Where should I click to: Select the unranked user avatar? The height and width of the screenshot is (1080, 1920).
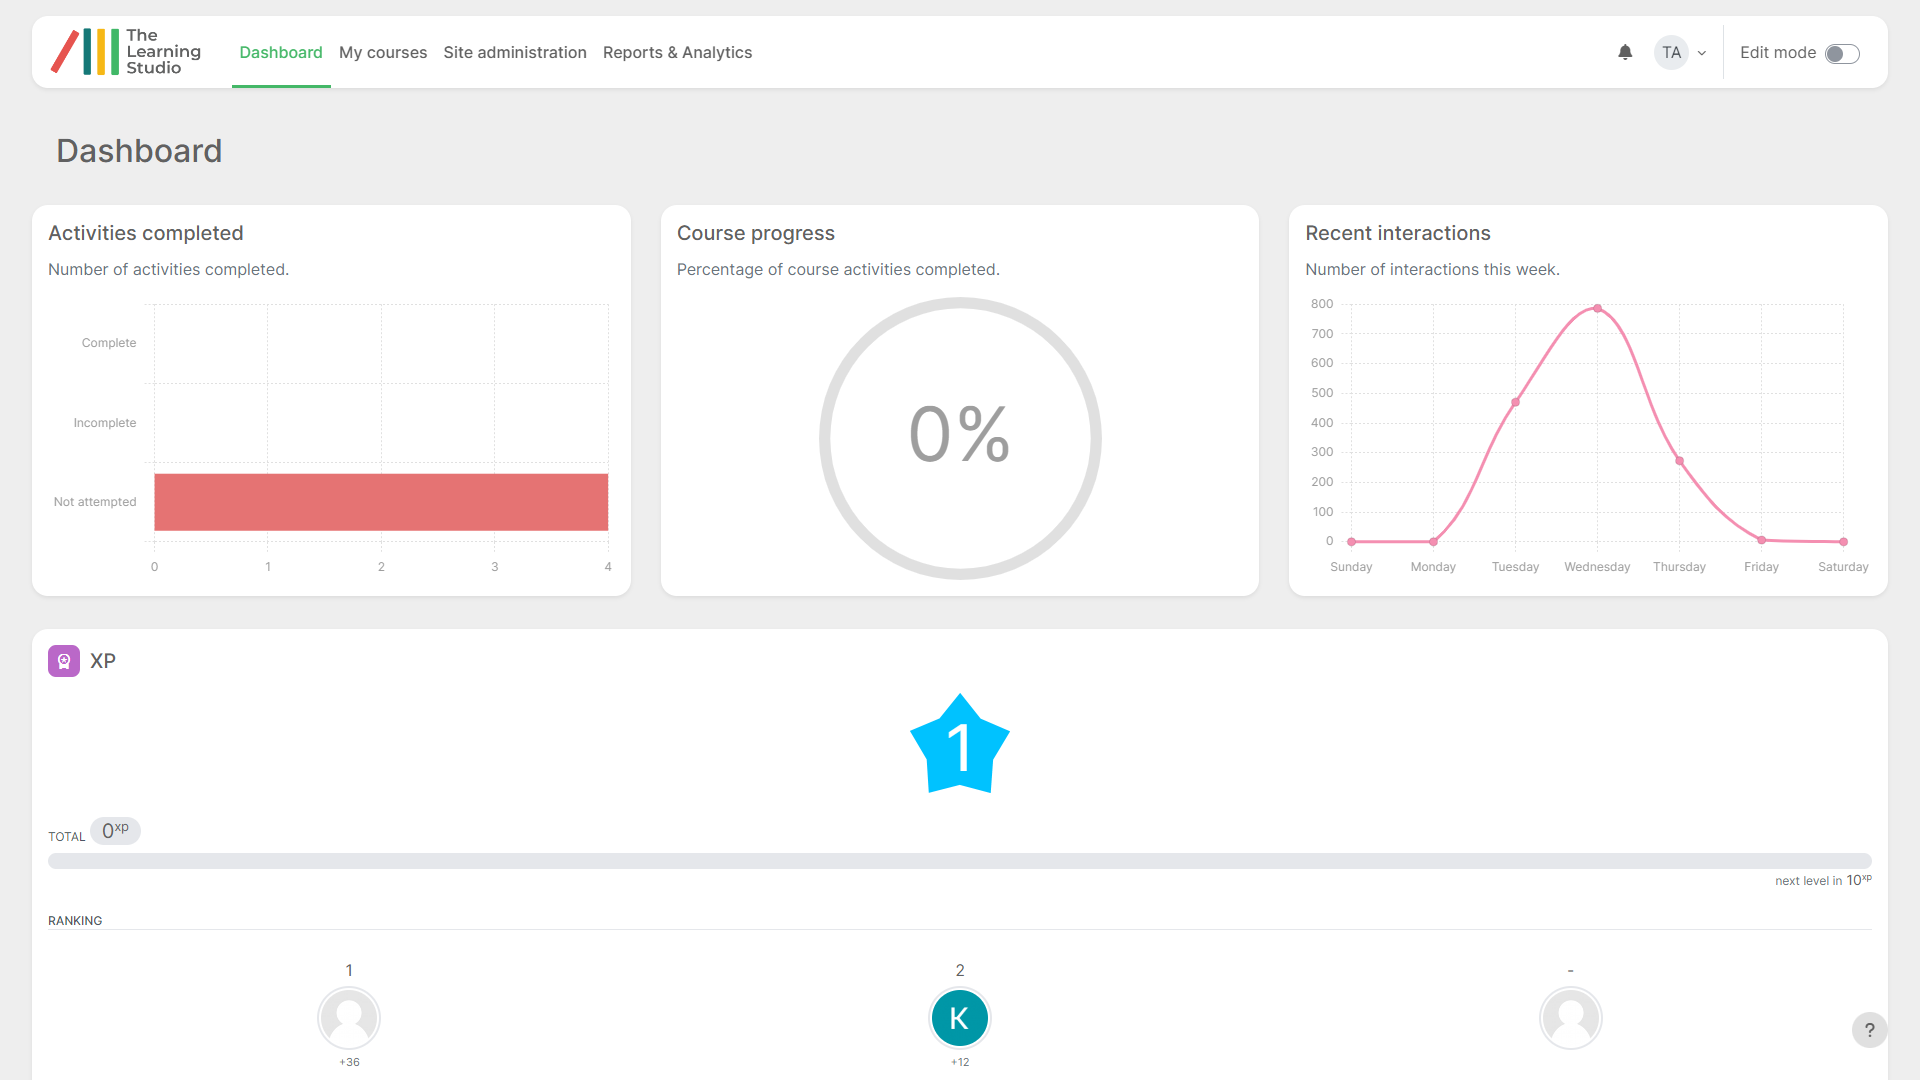1571,1018
